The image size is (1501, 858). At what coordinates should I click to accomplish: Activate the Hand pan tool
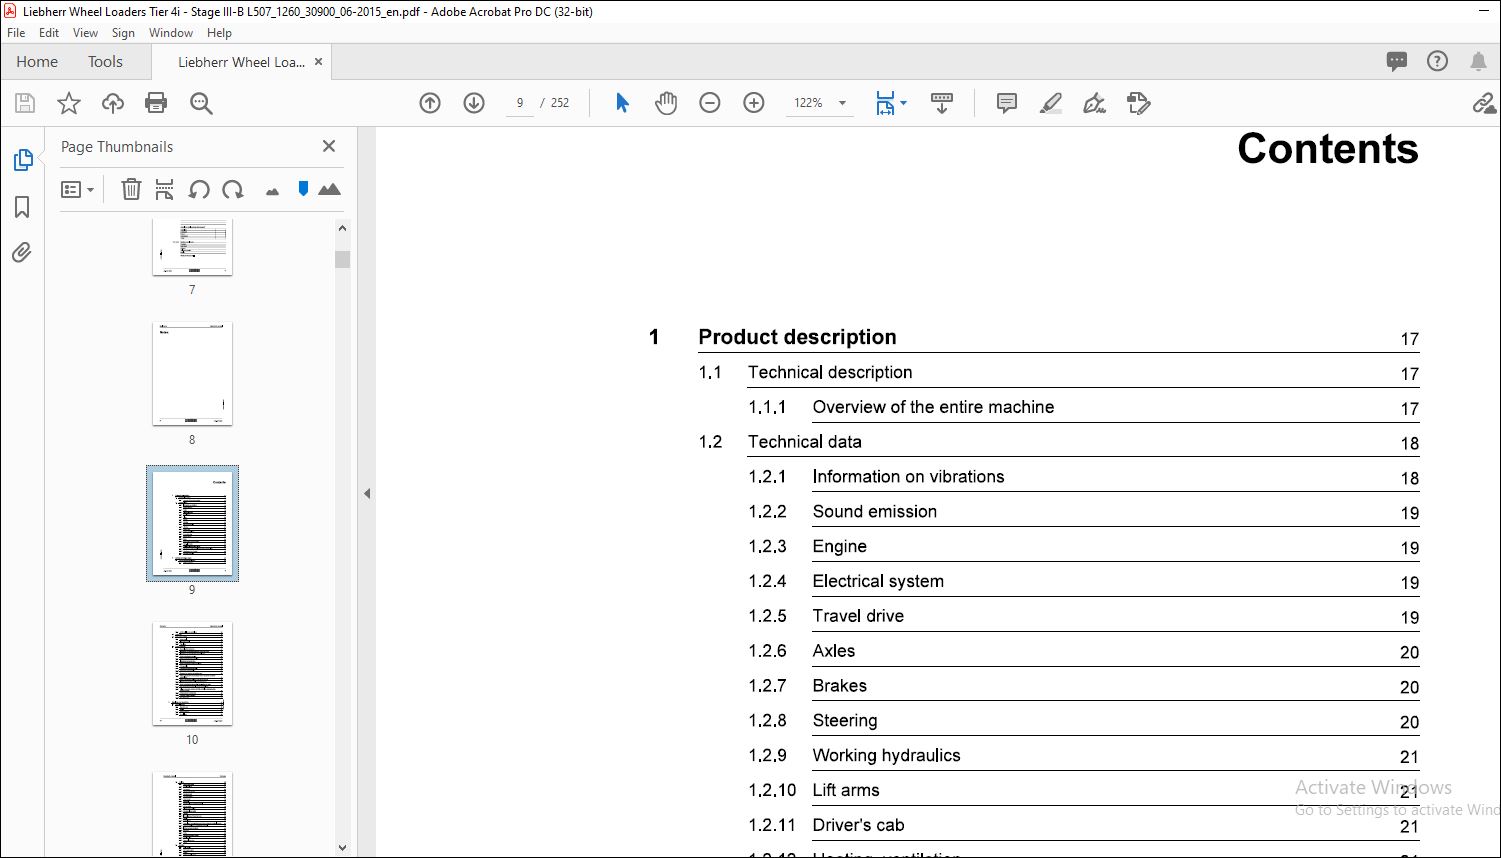click(x=666, y=103)
